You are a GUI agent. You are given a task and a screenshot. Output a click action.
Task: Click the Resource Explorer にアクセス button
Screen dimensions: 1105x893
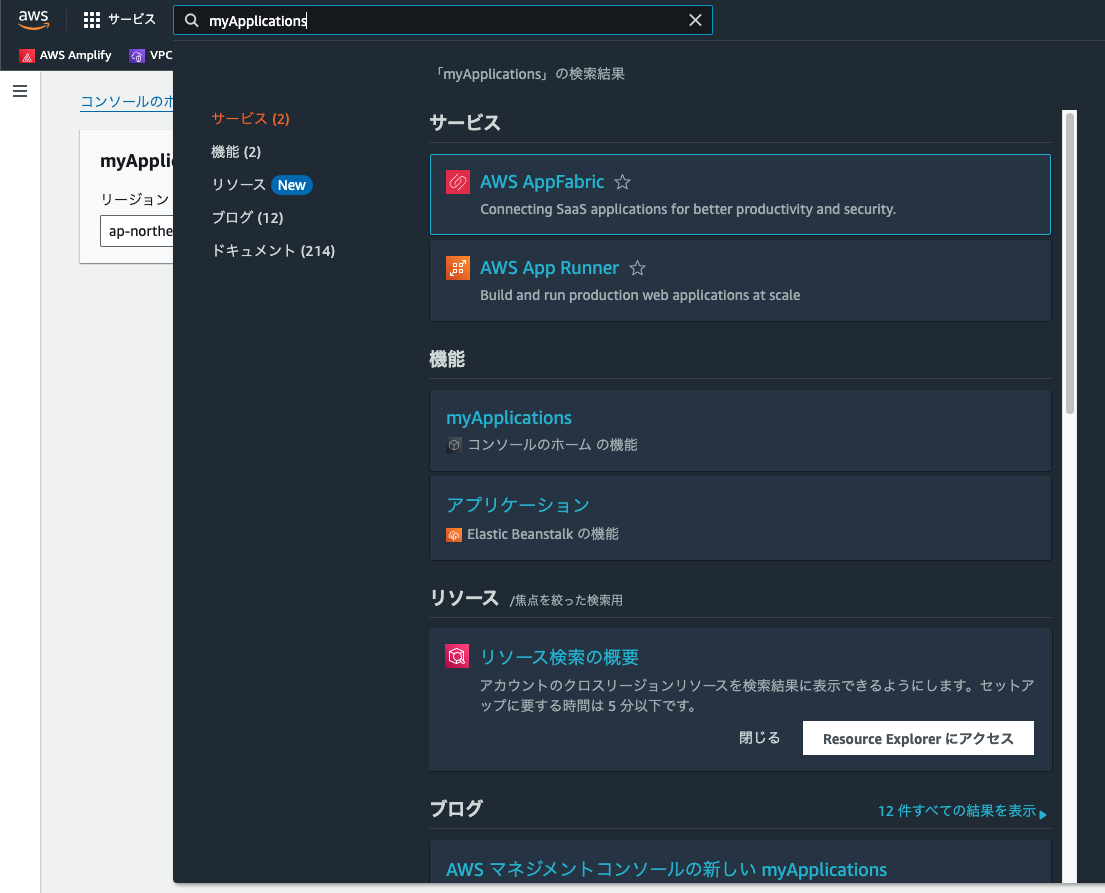[x=917, y=738]
